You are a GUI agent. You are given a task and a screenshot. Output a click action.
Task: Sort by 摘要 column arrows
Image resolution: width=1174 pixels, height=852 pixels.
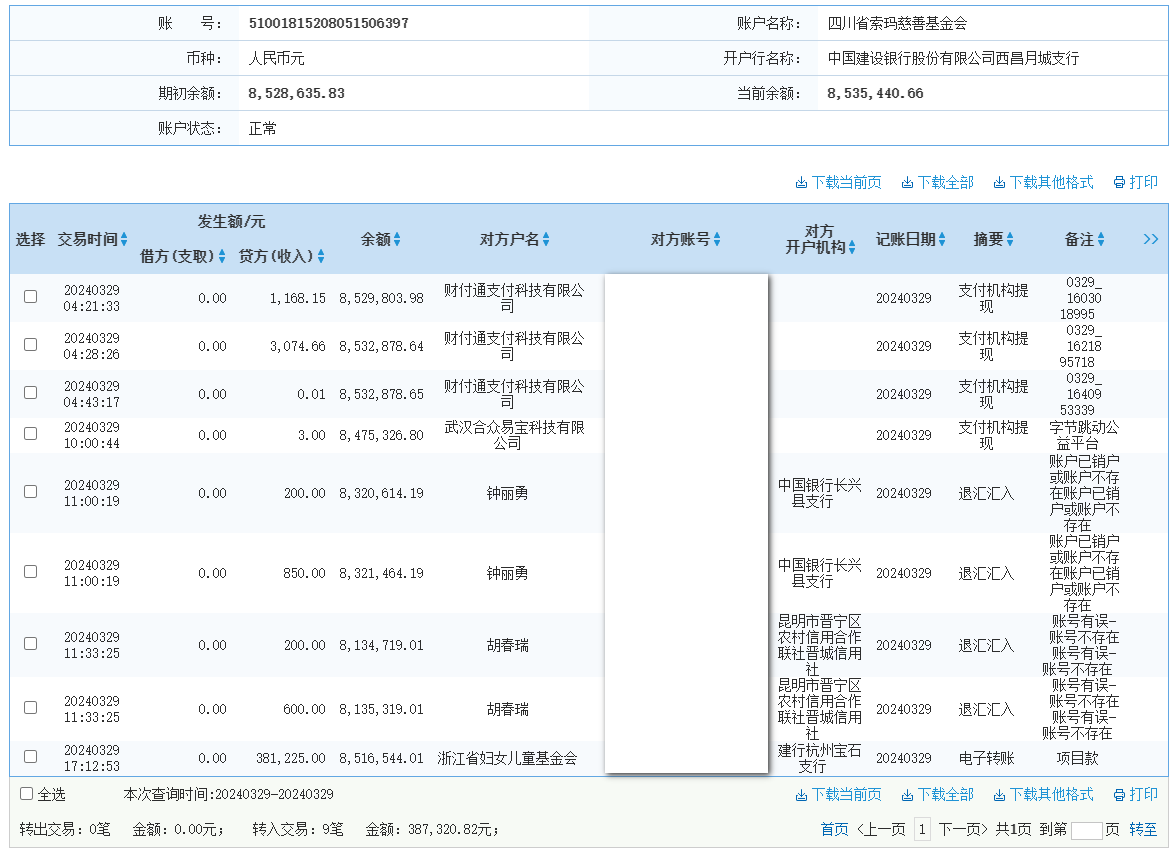coord(1010,240)
